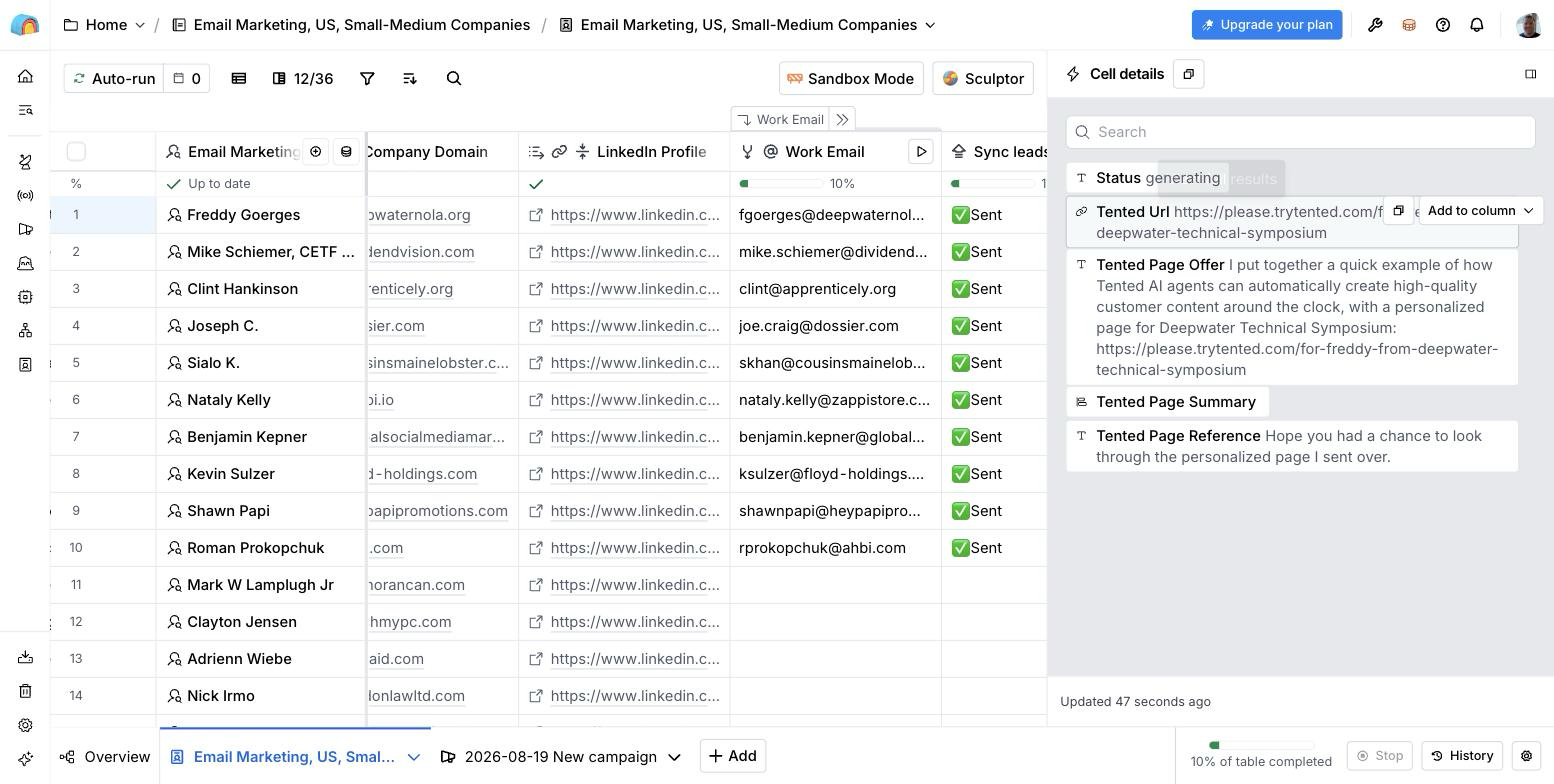The width and height of the screenshot is (1554, 784).
Task: Toggle the select-all rows checkbox
Action: pos(76,151)
